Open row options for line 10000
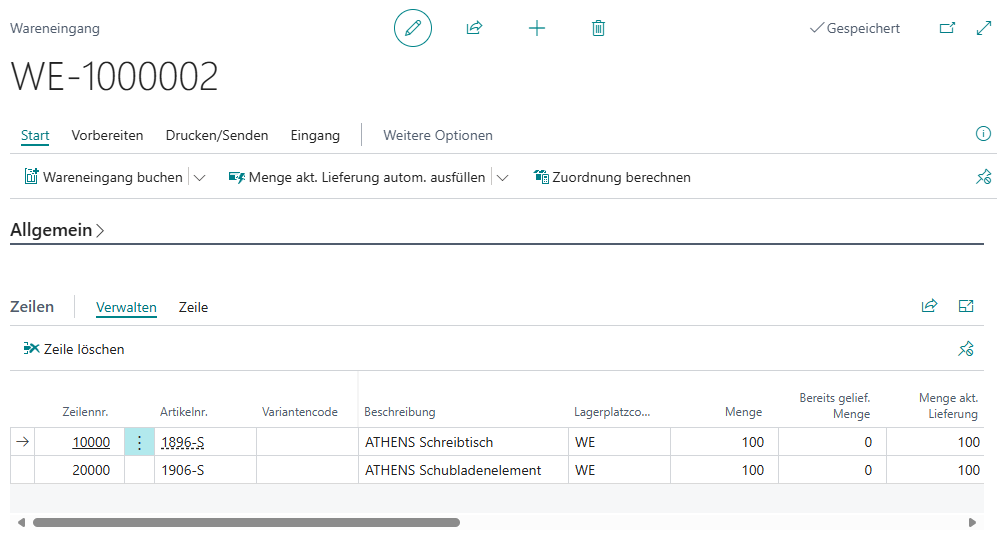The height and width of the screenshot is (544, 997). point(139,442)
